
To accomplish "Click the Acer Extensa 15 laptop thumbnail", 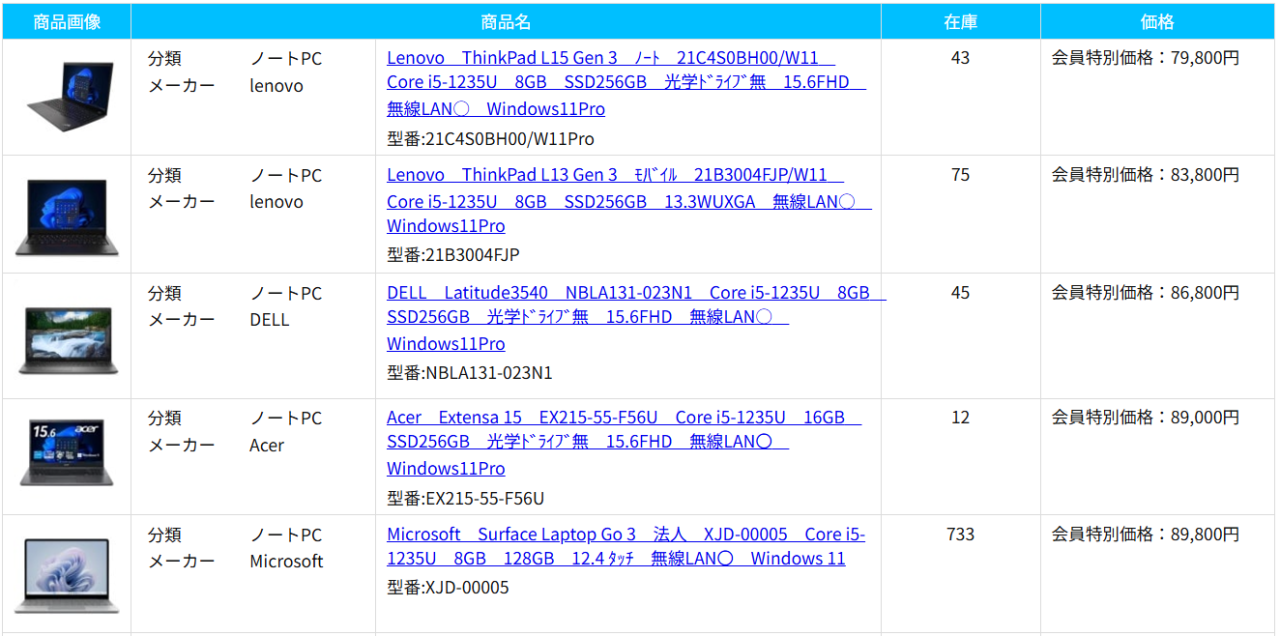I will [66, 453].
